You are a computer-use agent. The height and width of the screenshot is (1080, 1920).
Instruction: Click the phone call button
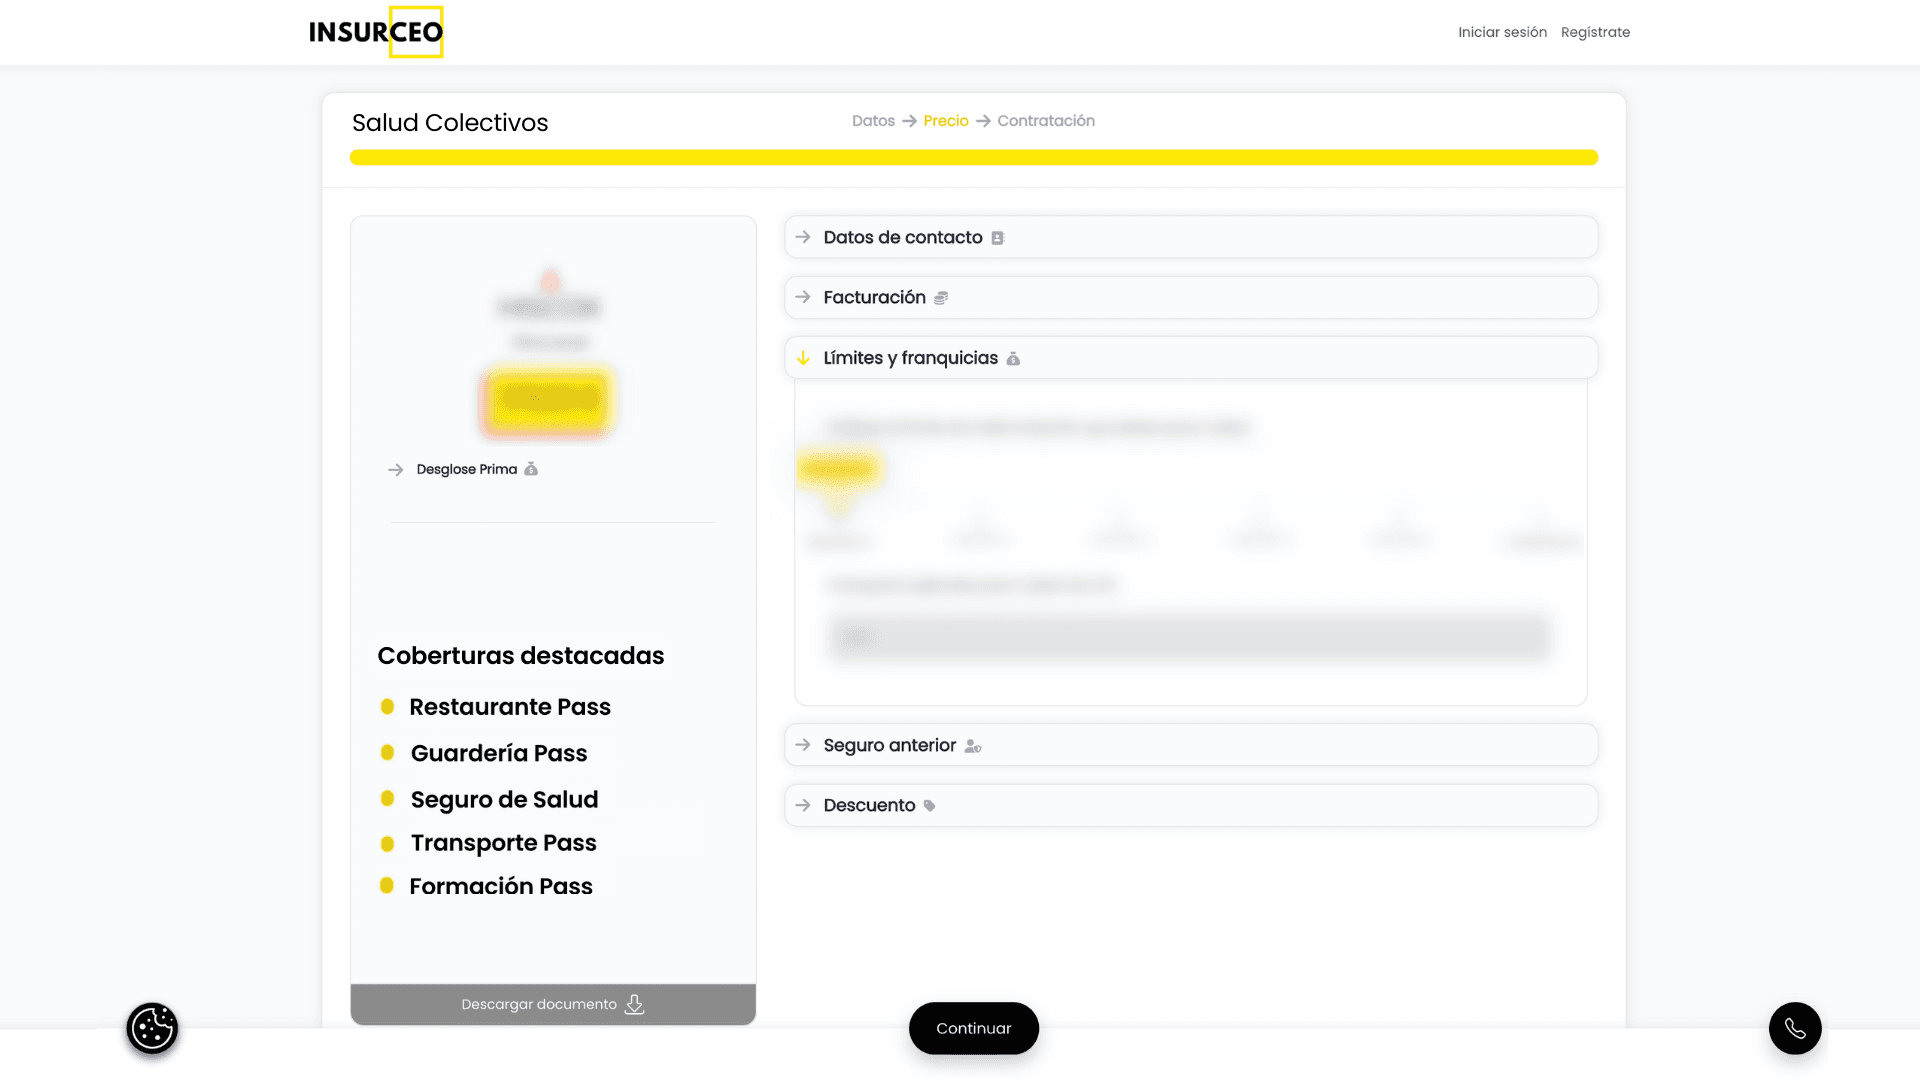pos(1795,1028)
